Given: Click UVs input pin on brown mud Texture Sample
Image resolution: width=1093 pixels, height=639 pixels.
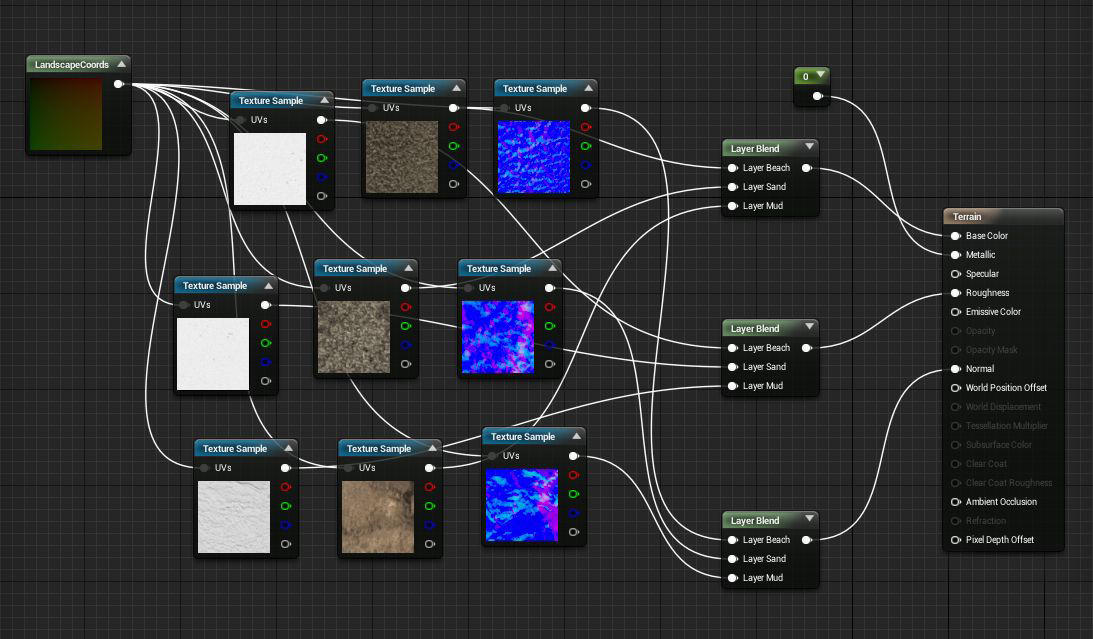Looking at the screenshot, I should [349, 468].
